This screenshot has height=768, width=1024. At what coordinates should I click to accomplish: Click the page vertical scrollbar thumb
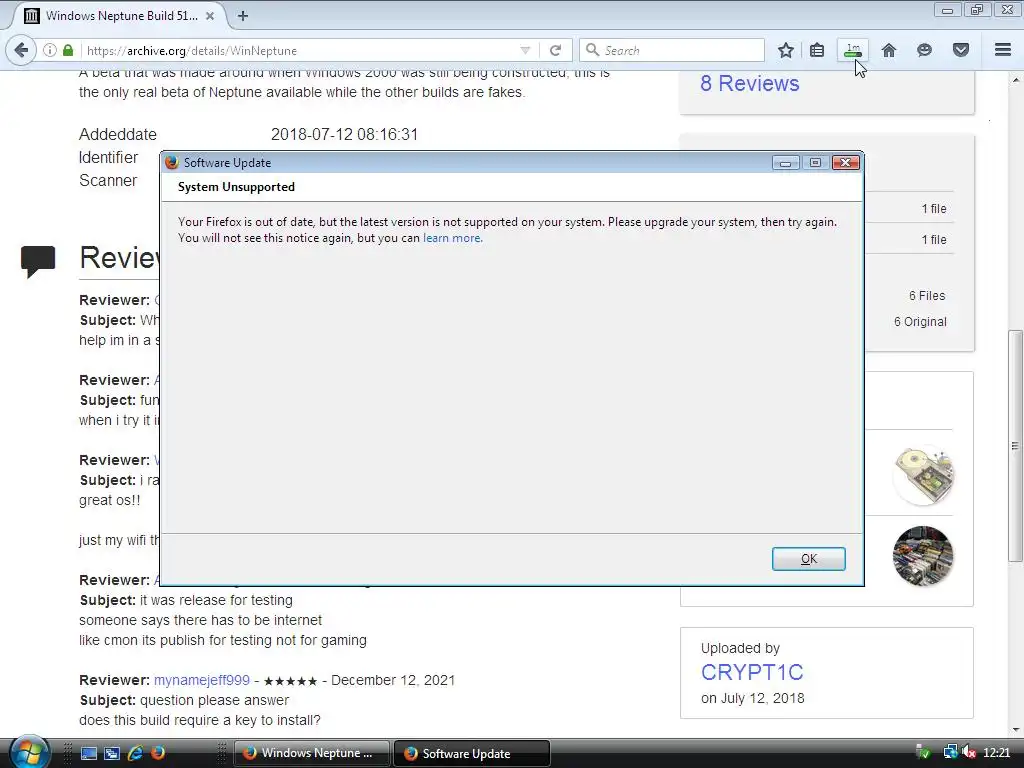[1015, 446]
